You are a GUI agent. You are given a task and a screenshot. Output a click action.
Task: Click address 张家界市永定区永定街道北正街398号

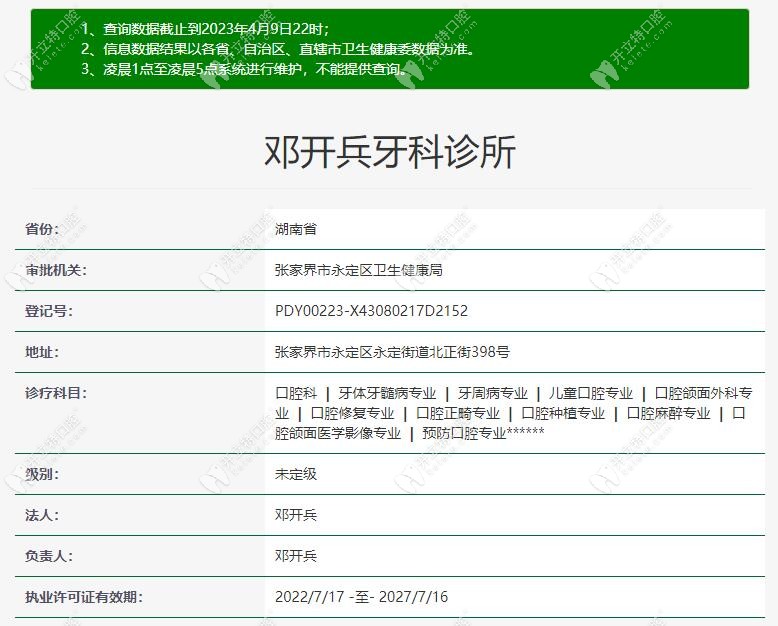click(x=392, y=352)
